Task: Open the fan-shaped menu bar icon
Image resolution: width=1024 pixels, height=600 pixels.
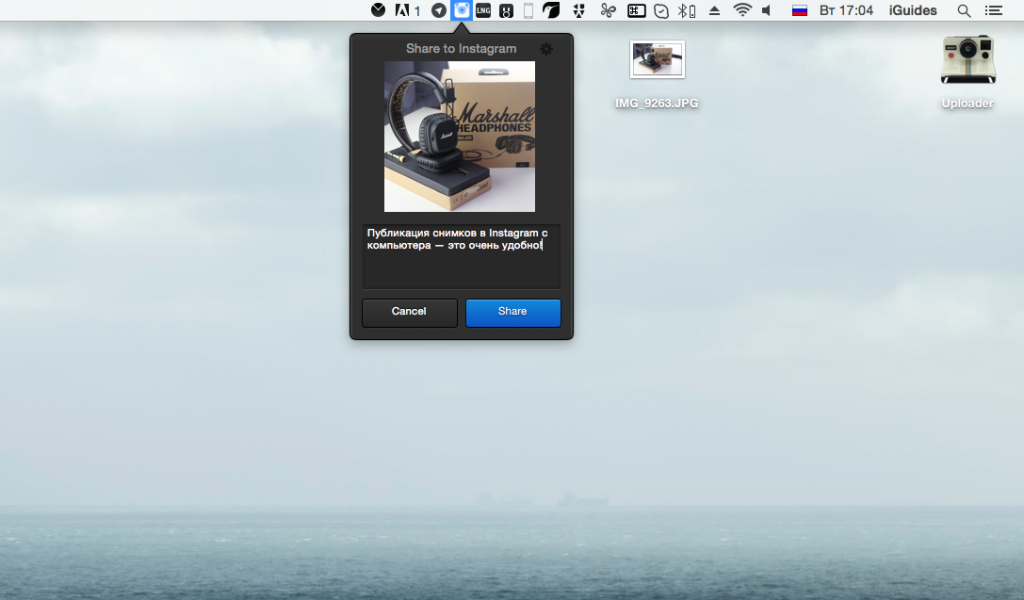Action: click(x=608, y=10)
